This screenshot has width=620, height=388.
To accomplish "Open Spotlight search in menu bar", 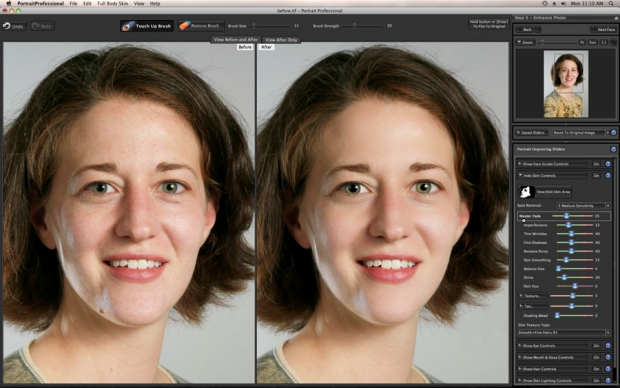I will [x=611, y=3].
